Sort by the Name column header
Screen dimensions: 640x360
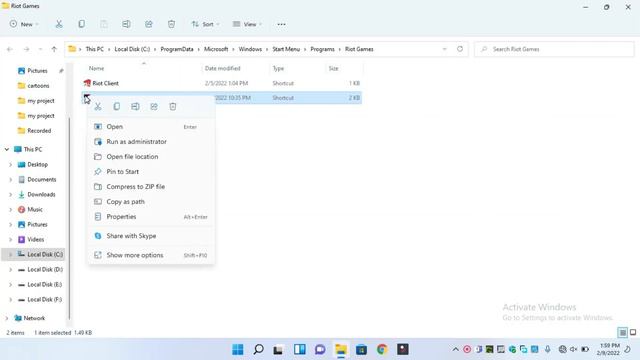click(97, 68)
